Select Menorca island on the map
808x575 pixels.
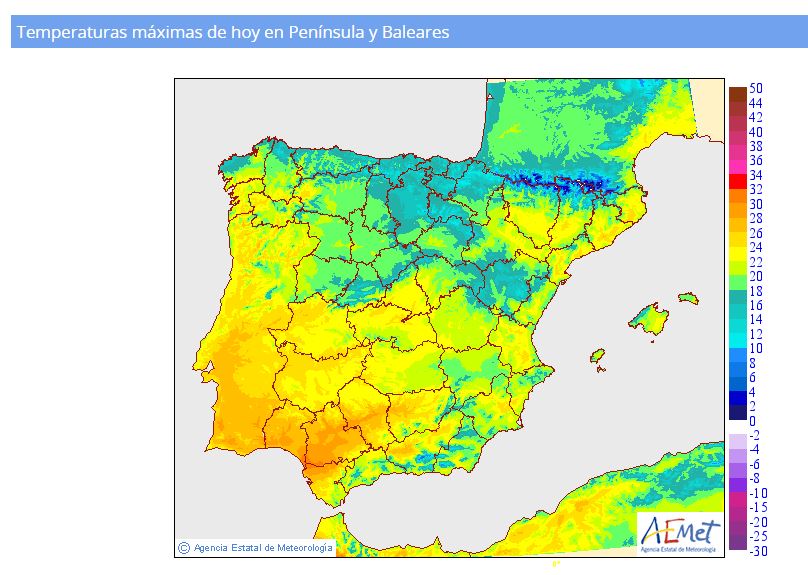(688, 298)
